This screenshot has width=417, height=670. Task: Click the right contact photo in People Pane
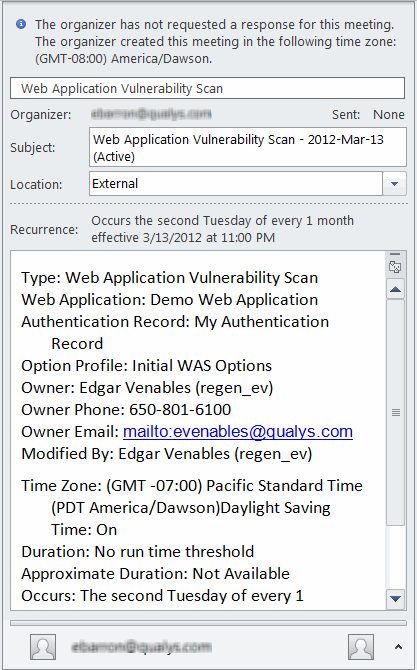click(361, 646)
